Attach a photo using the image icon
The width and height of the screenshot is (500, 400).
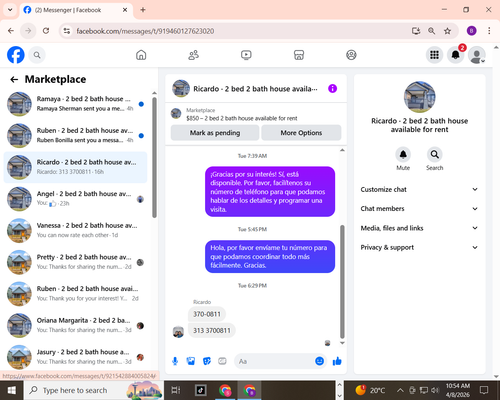(x=191, y=361)
